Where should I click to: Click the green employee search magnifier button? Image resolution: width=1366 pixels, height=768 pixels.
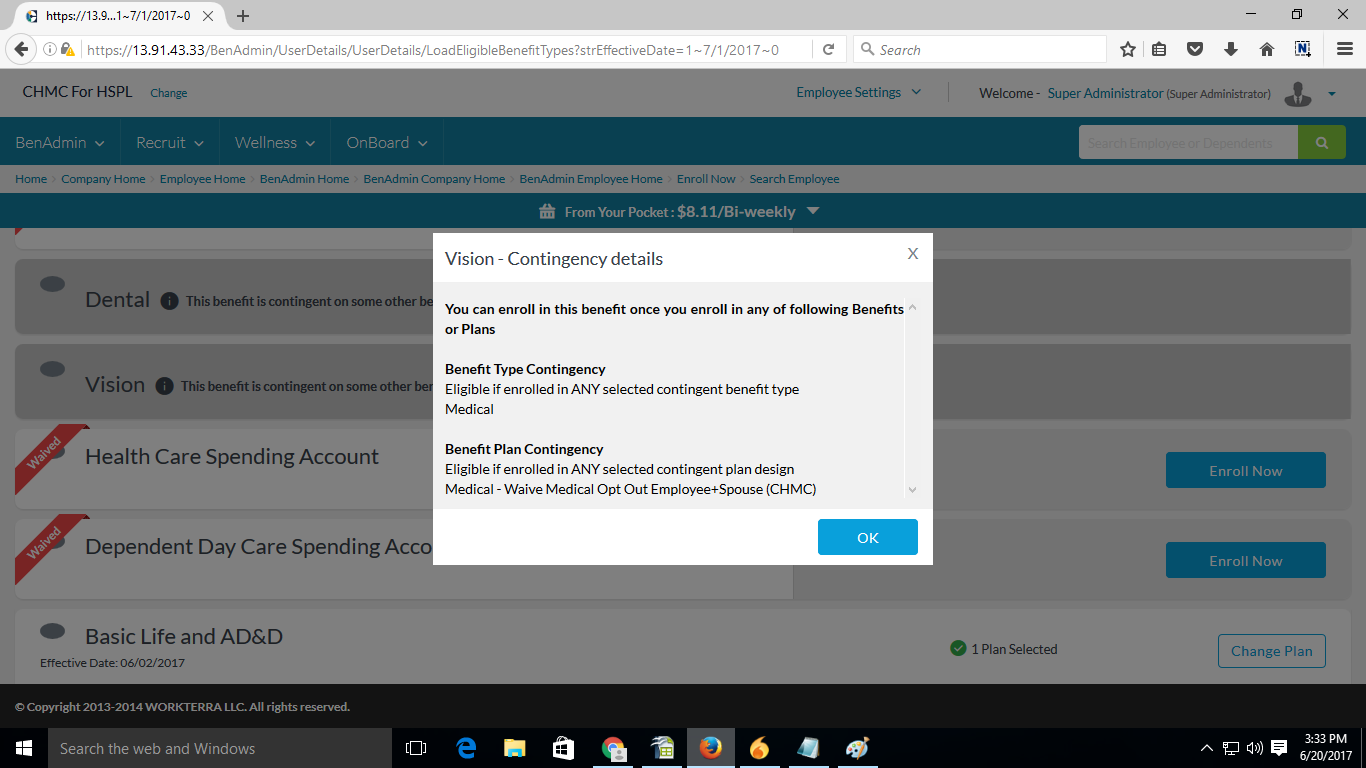coord(1321,143)
